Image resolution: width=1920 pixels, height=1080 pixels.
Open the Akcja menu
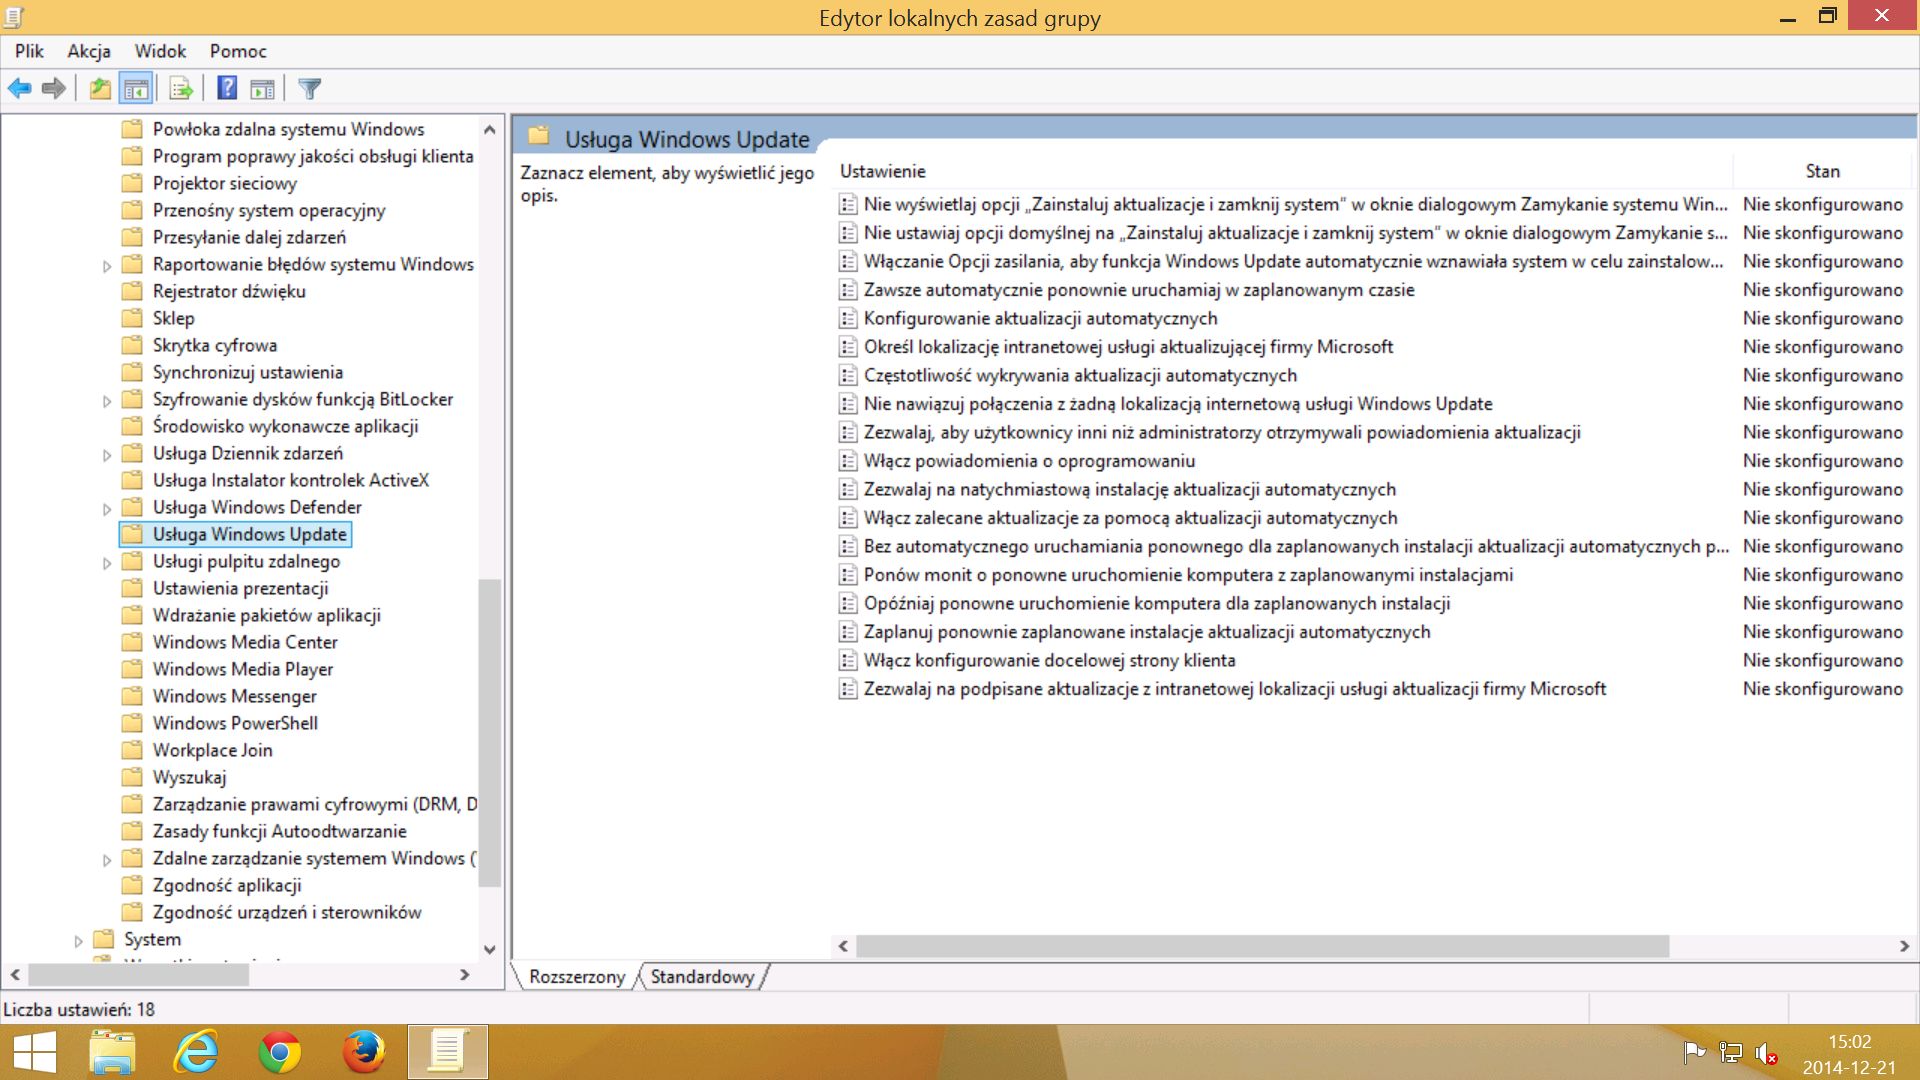[x=89, y=51]
